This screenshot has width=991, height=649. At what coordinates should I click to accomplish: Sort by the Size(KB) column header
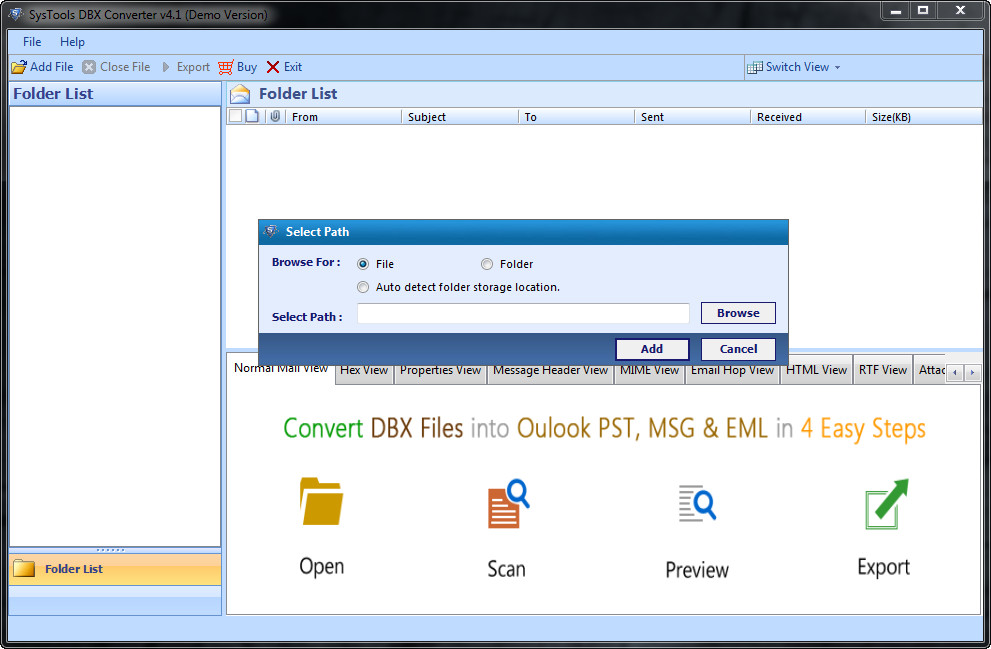[x=923, y=117]
